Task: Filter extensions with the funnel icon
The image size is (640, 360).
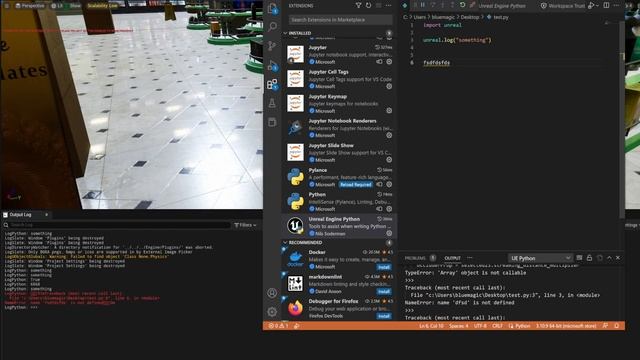Action: pyautogui.click(x=358, y=6)
